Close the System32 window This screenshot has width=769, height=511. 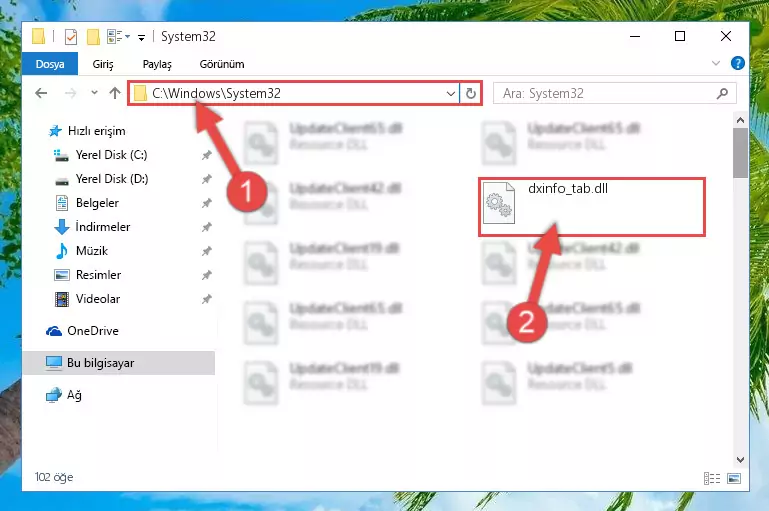pos(726,36)
